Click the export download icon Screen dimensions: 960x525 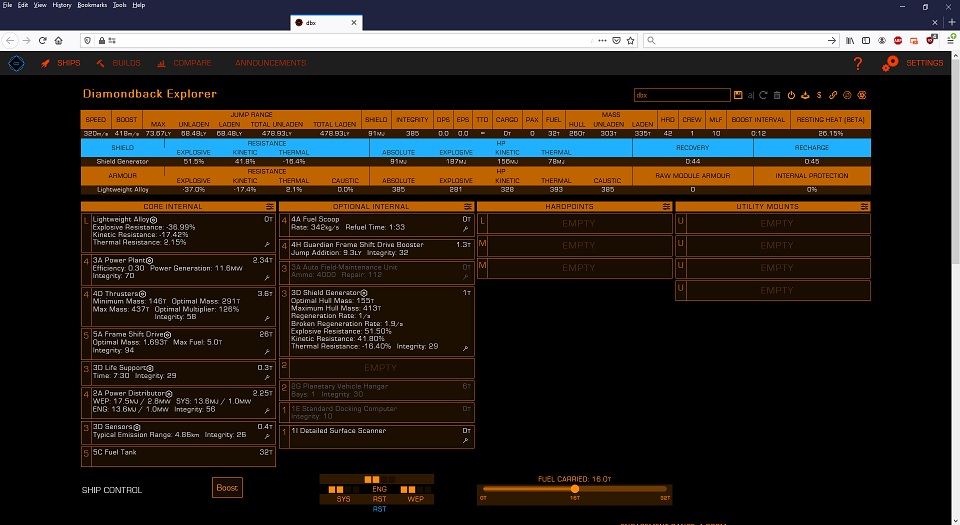(x=805, y=95)
